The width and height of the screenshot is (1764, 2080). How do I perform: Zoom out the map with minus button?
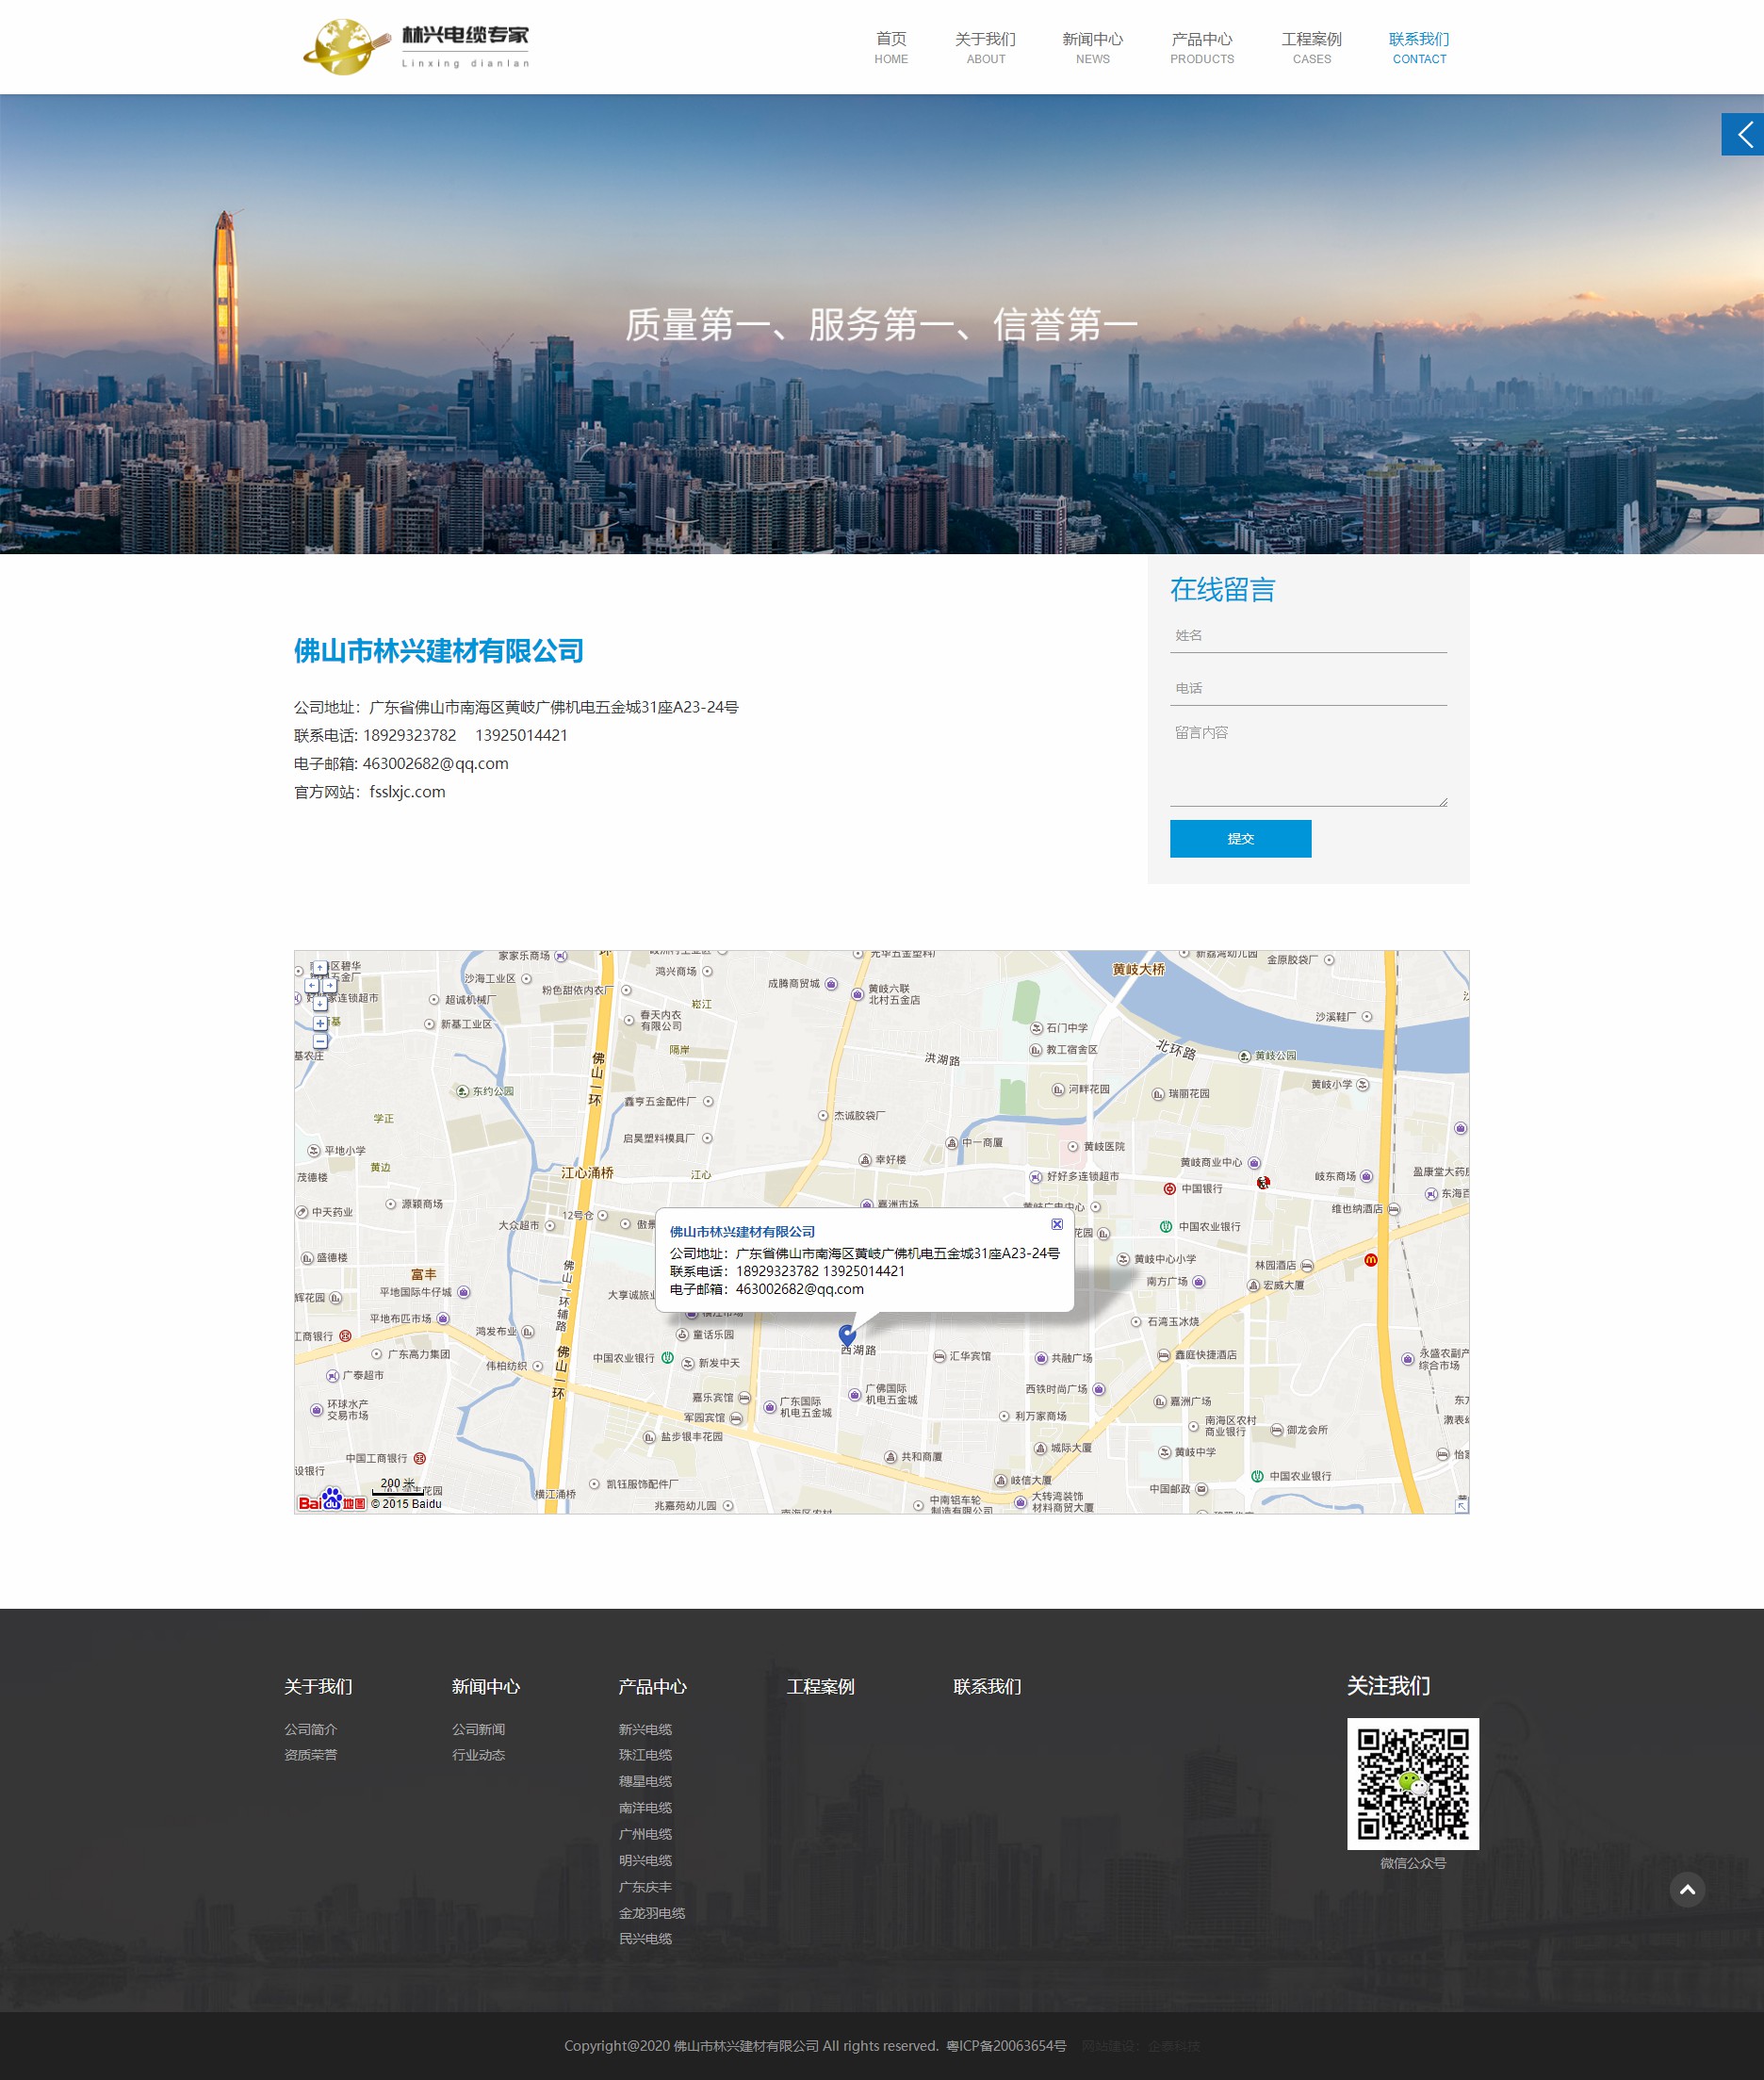pyautogui.click(x=320, y=1041)
